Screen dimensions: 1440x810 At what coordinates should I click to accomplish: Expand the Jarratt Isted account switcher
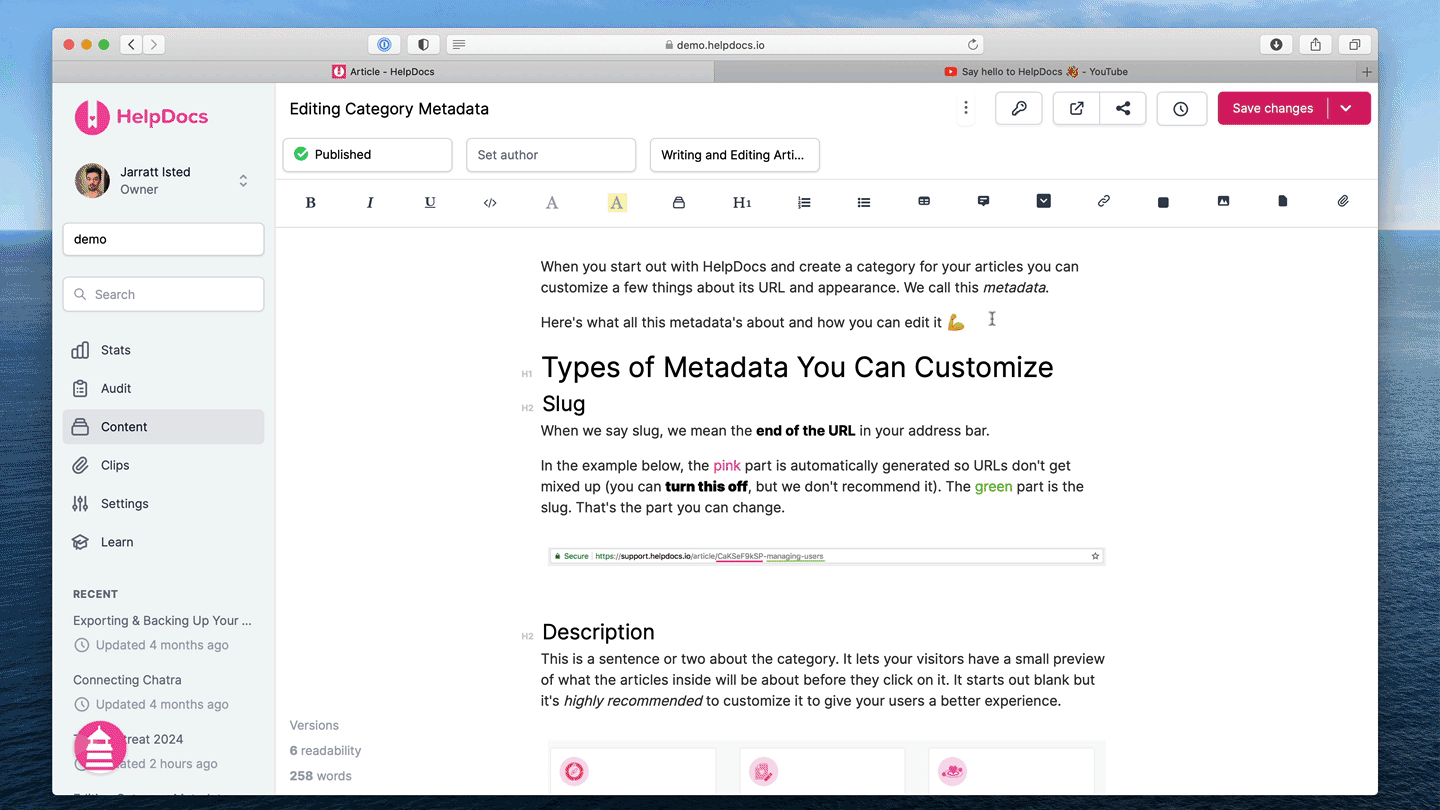coord(243,181)
